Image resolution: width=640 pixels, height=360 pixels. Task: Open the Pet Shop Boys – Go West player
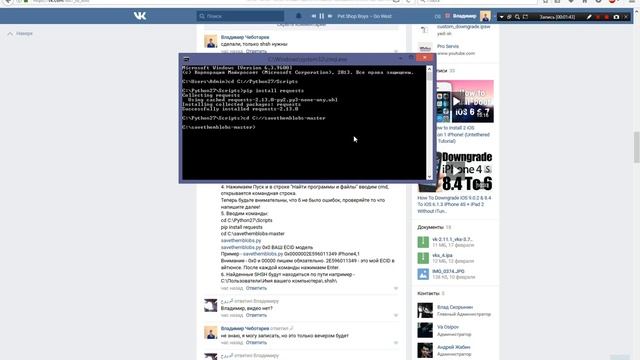[x=364, y=16]
